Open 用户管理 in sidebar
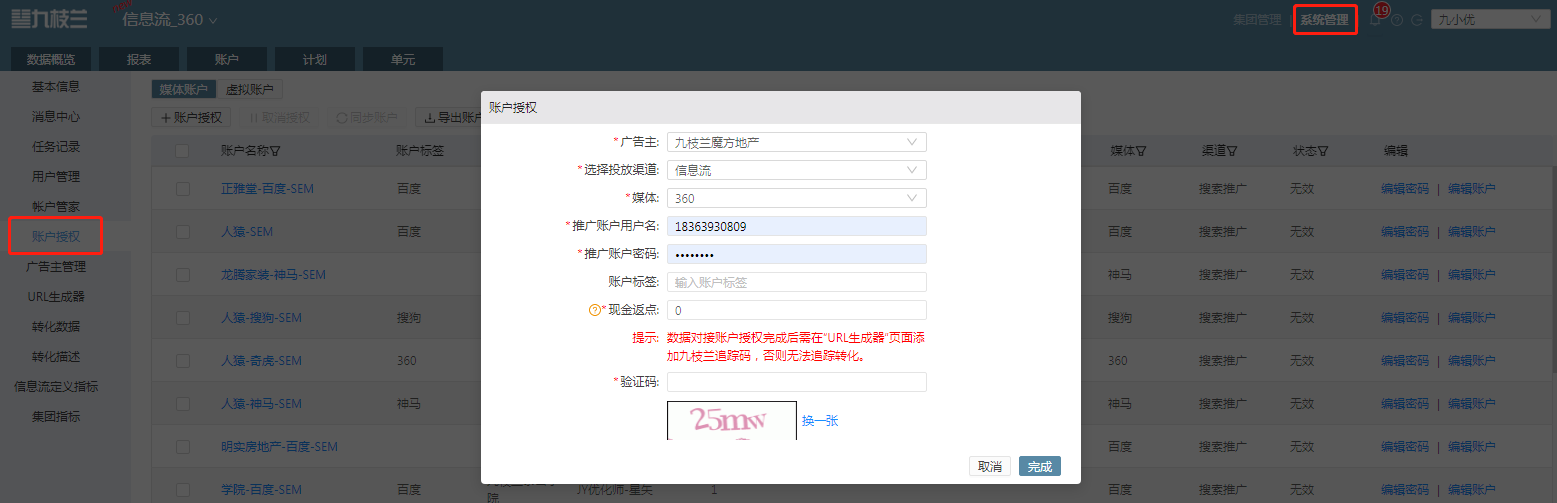The width and height of the screenshot is (1557, 503). pos(56,176)
